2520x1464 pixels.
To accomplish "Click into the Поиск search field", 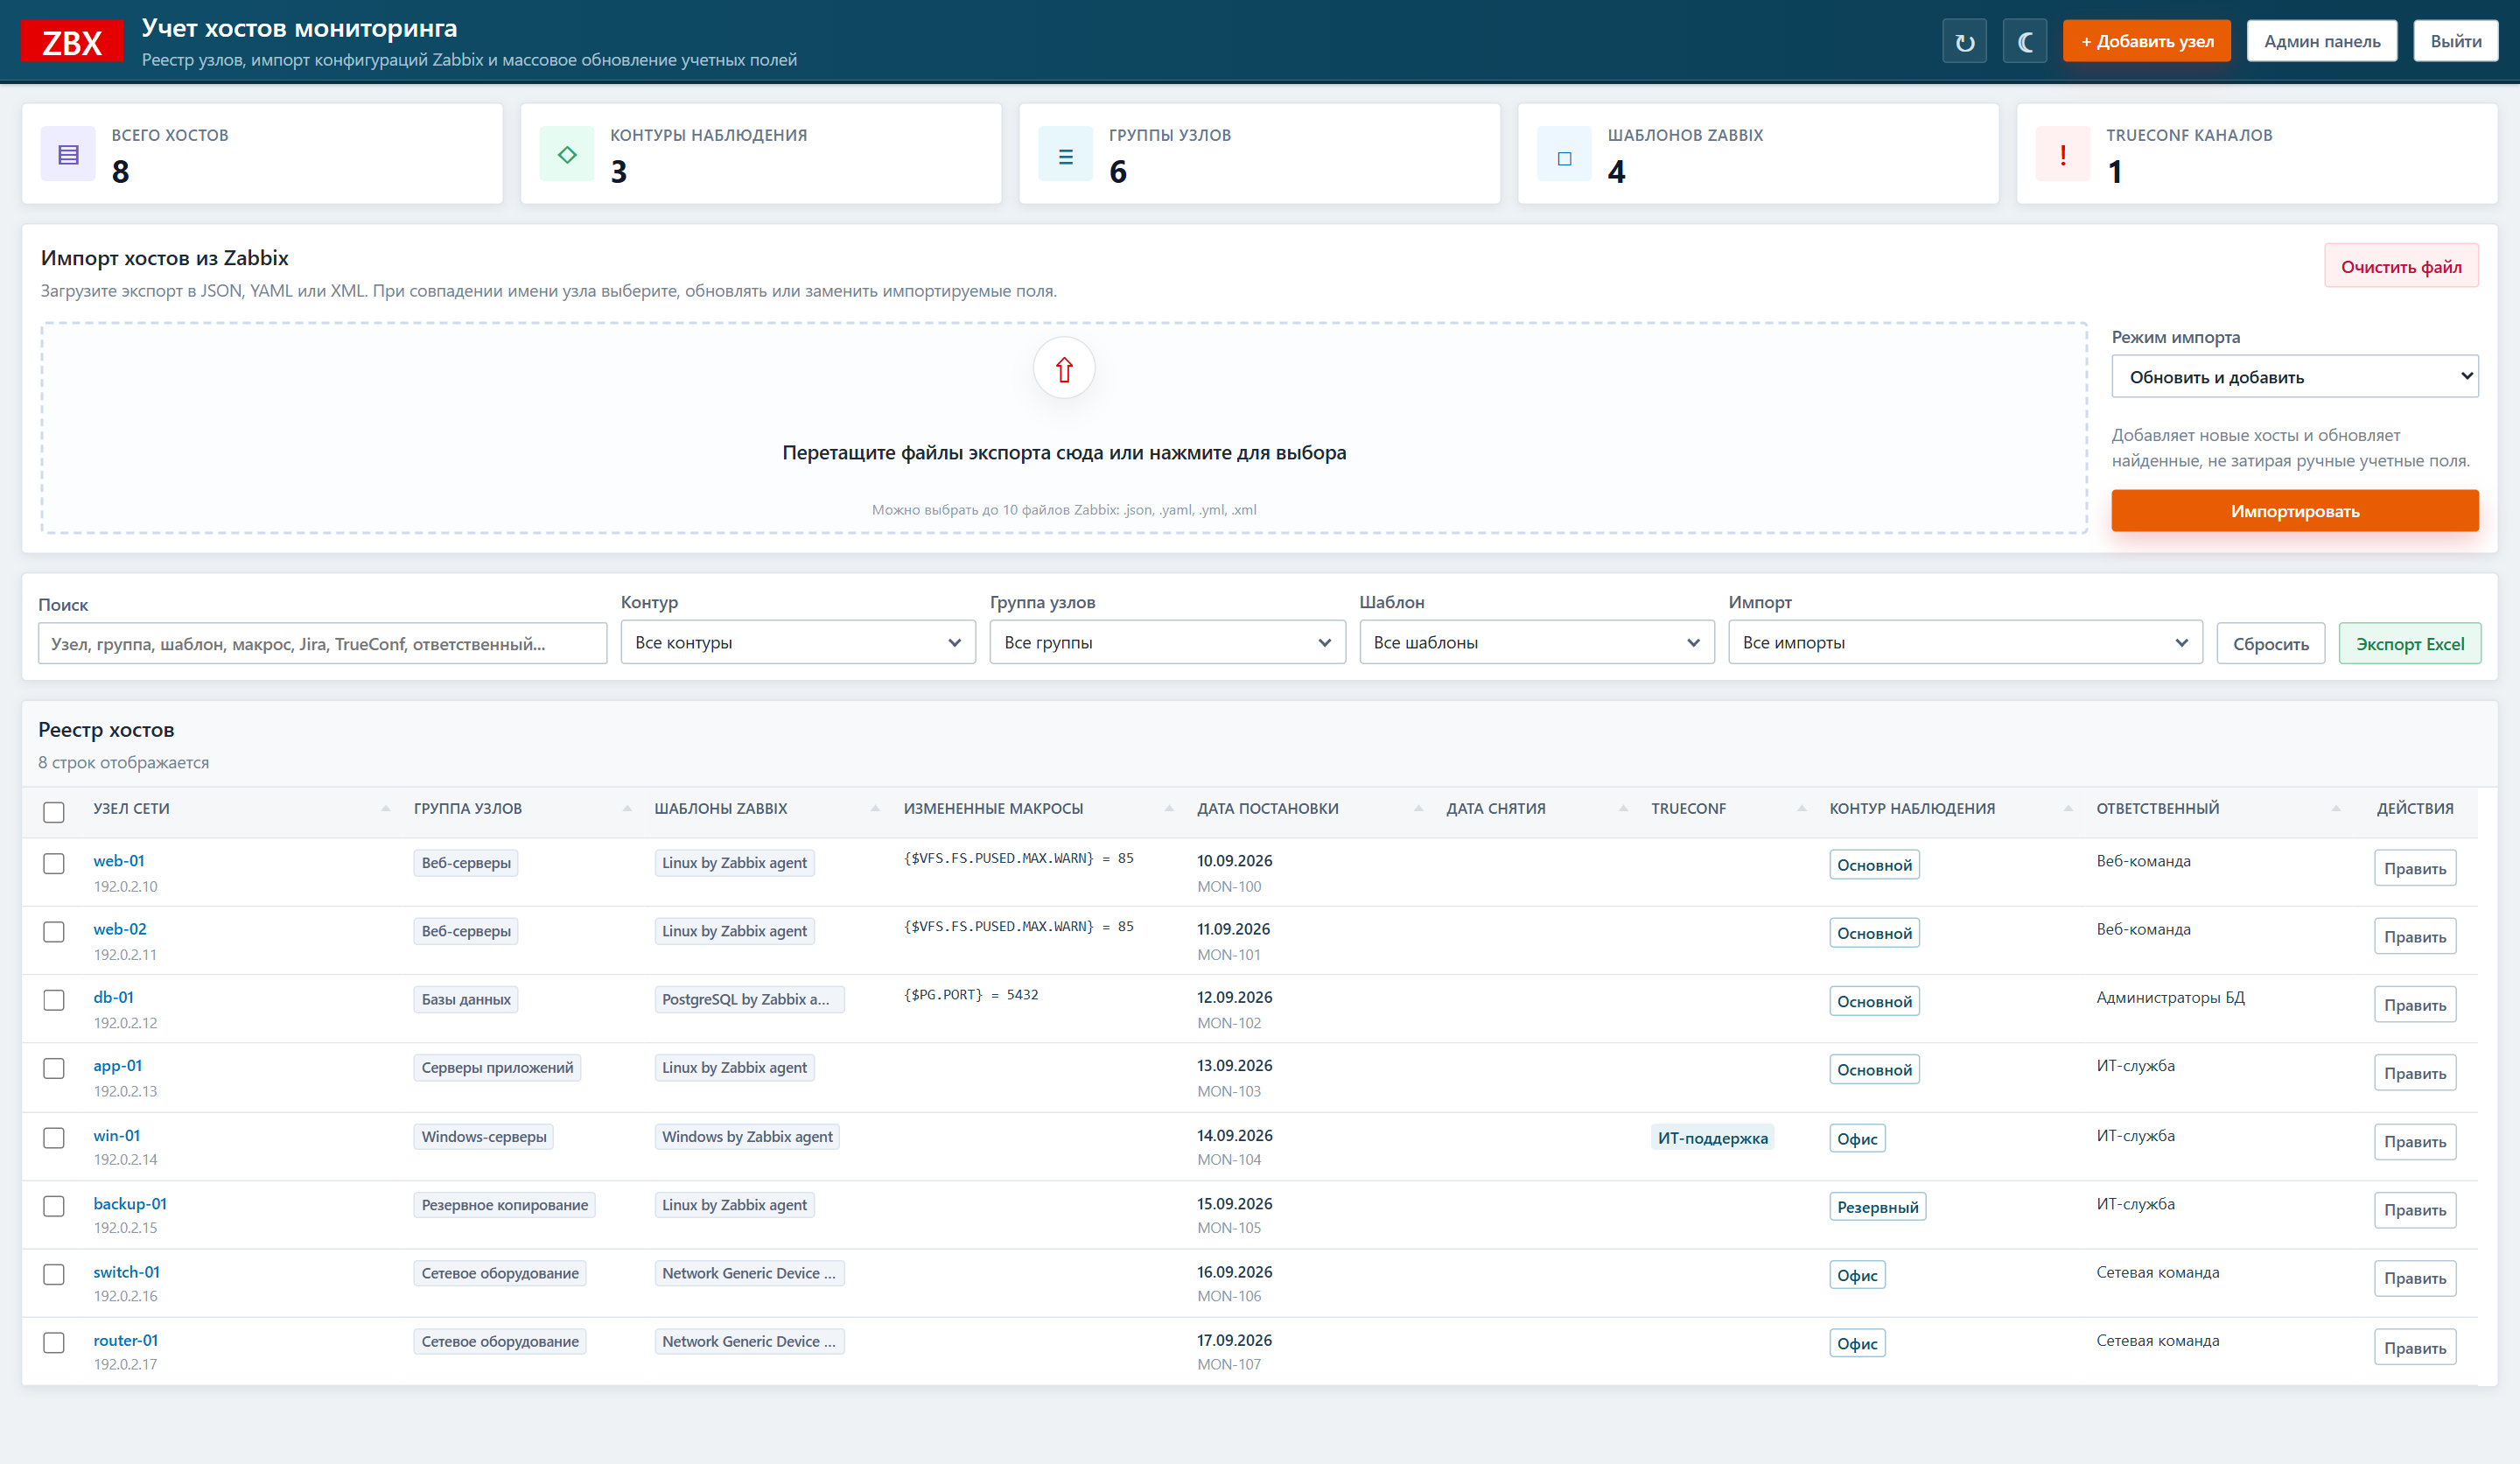I will tap(322, 643).
